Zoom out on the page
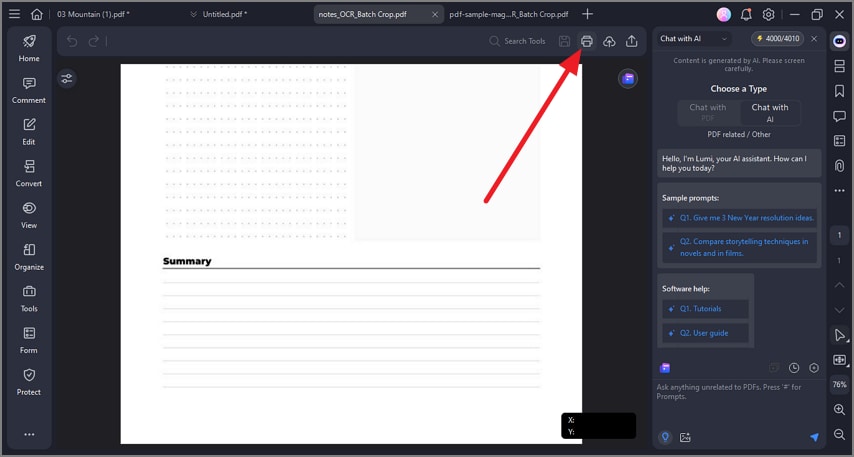 click(x=839, y=434)
